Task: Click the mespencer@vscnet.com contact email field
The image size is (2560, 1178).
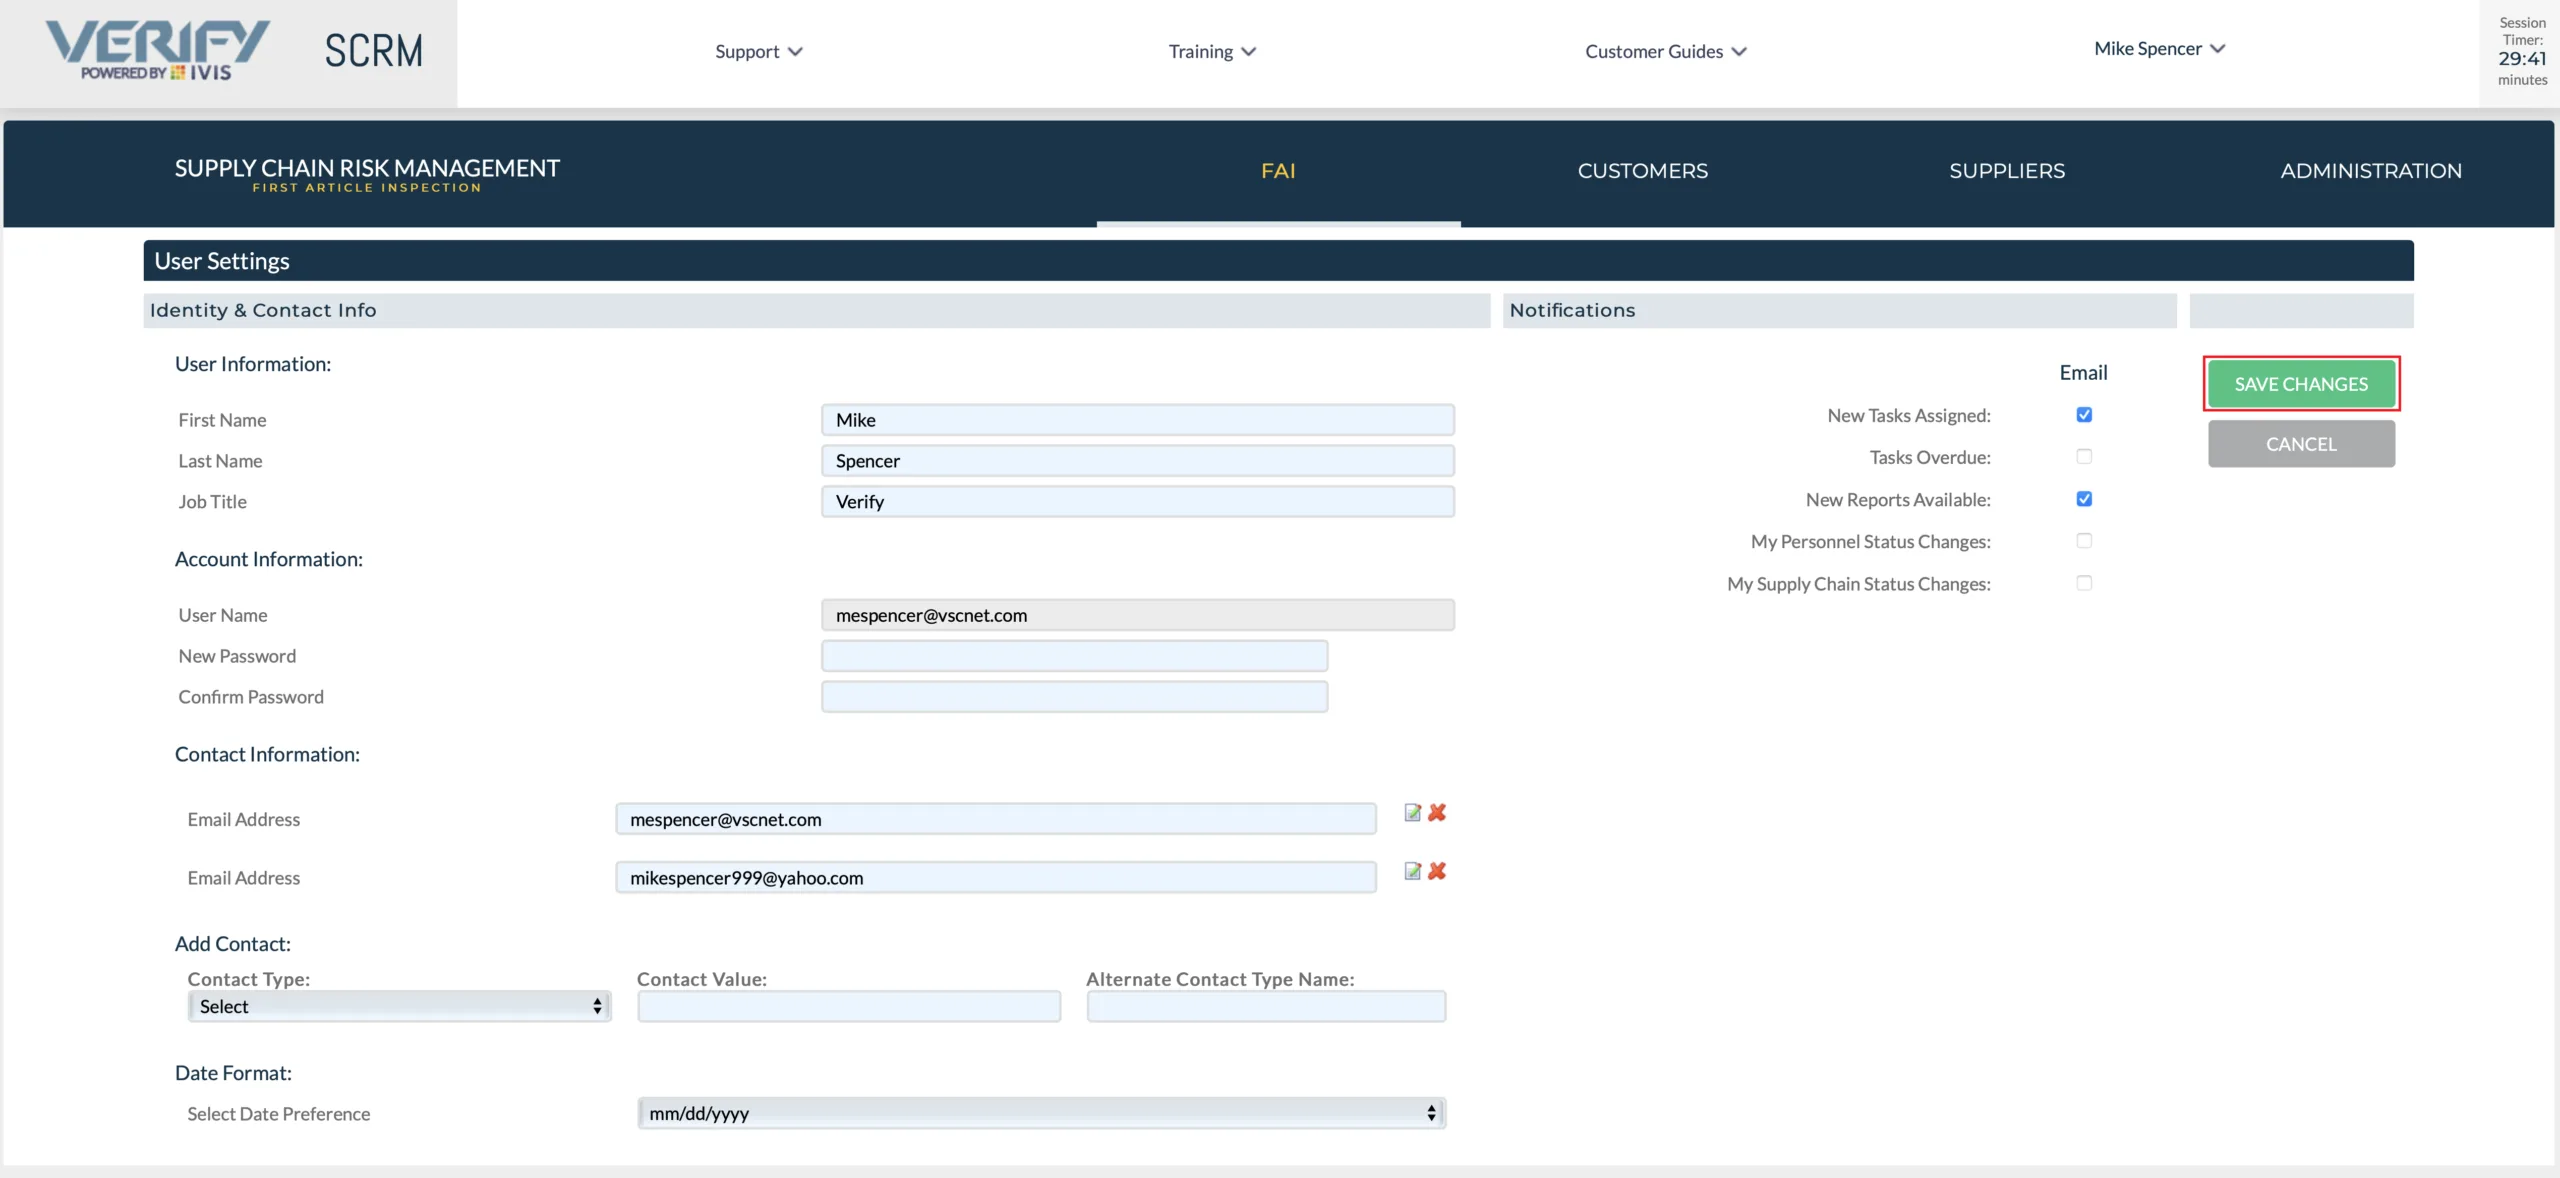Action: point(996,819)
